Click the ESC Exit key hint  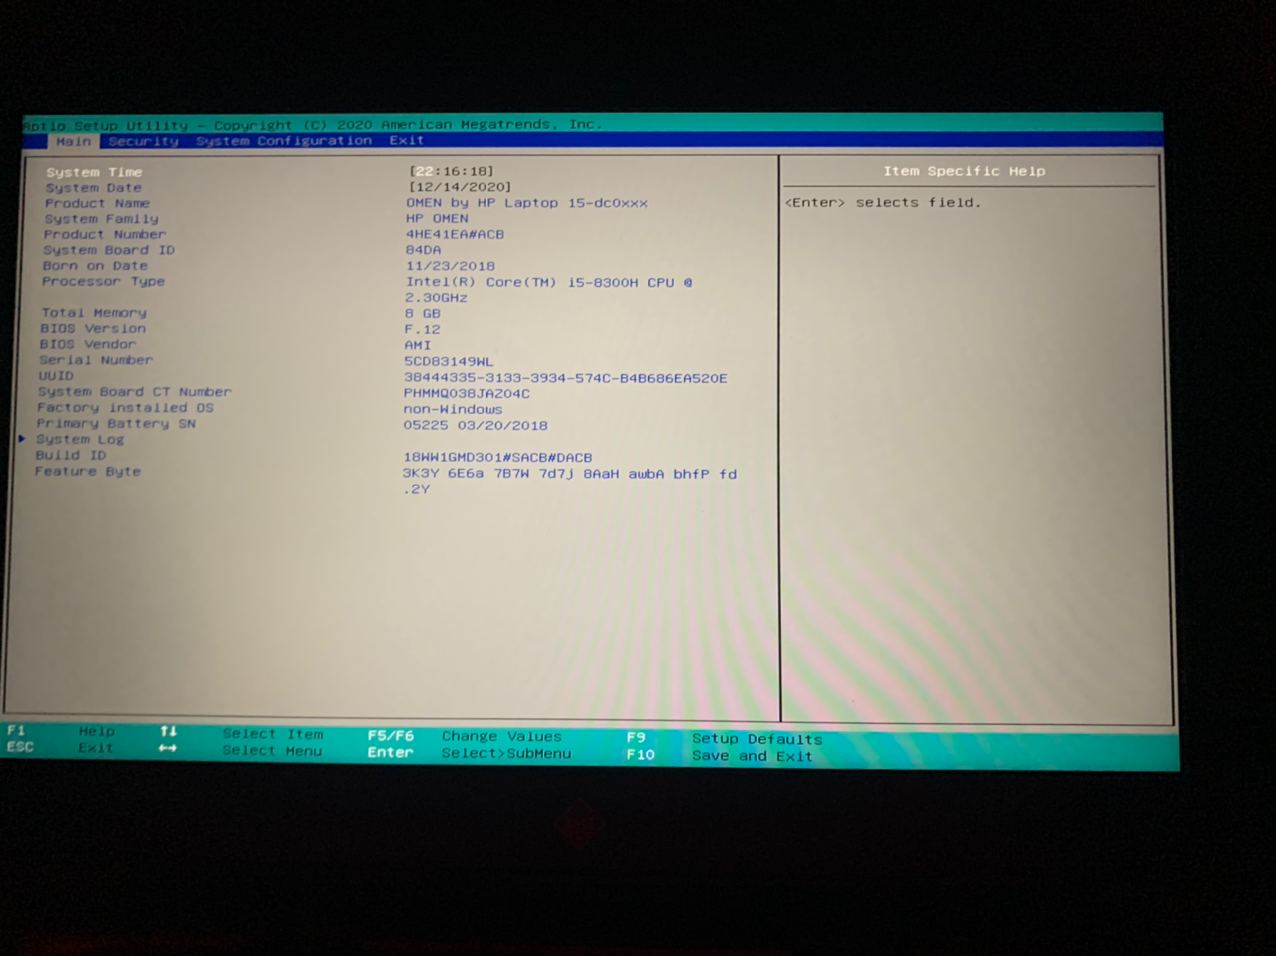point(60,747)
